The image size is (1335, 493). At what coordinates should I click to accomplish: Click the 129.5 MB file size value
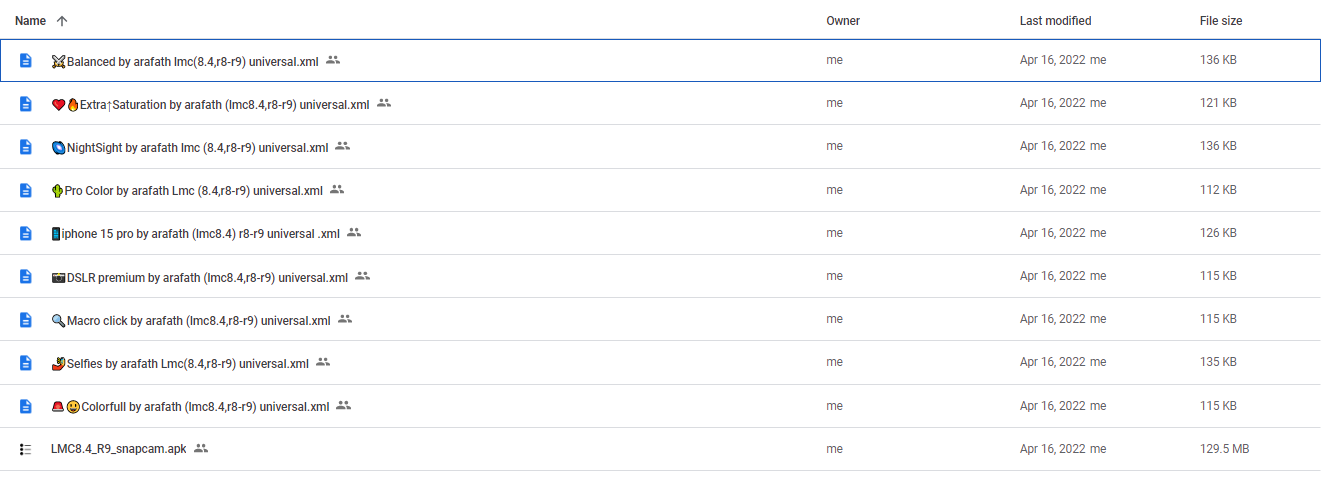coord(1224,449)
